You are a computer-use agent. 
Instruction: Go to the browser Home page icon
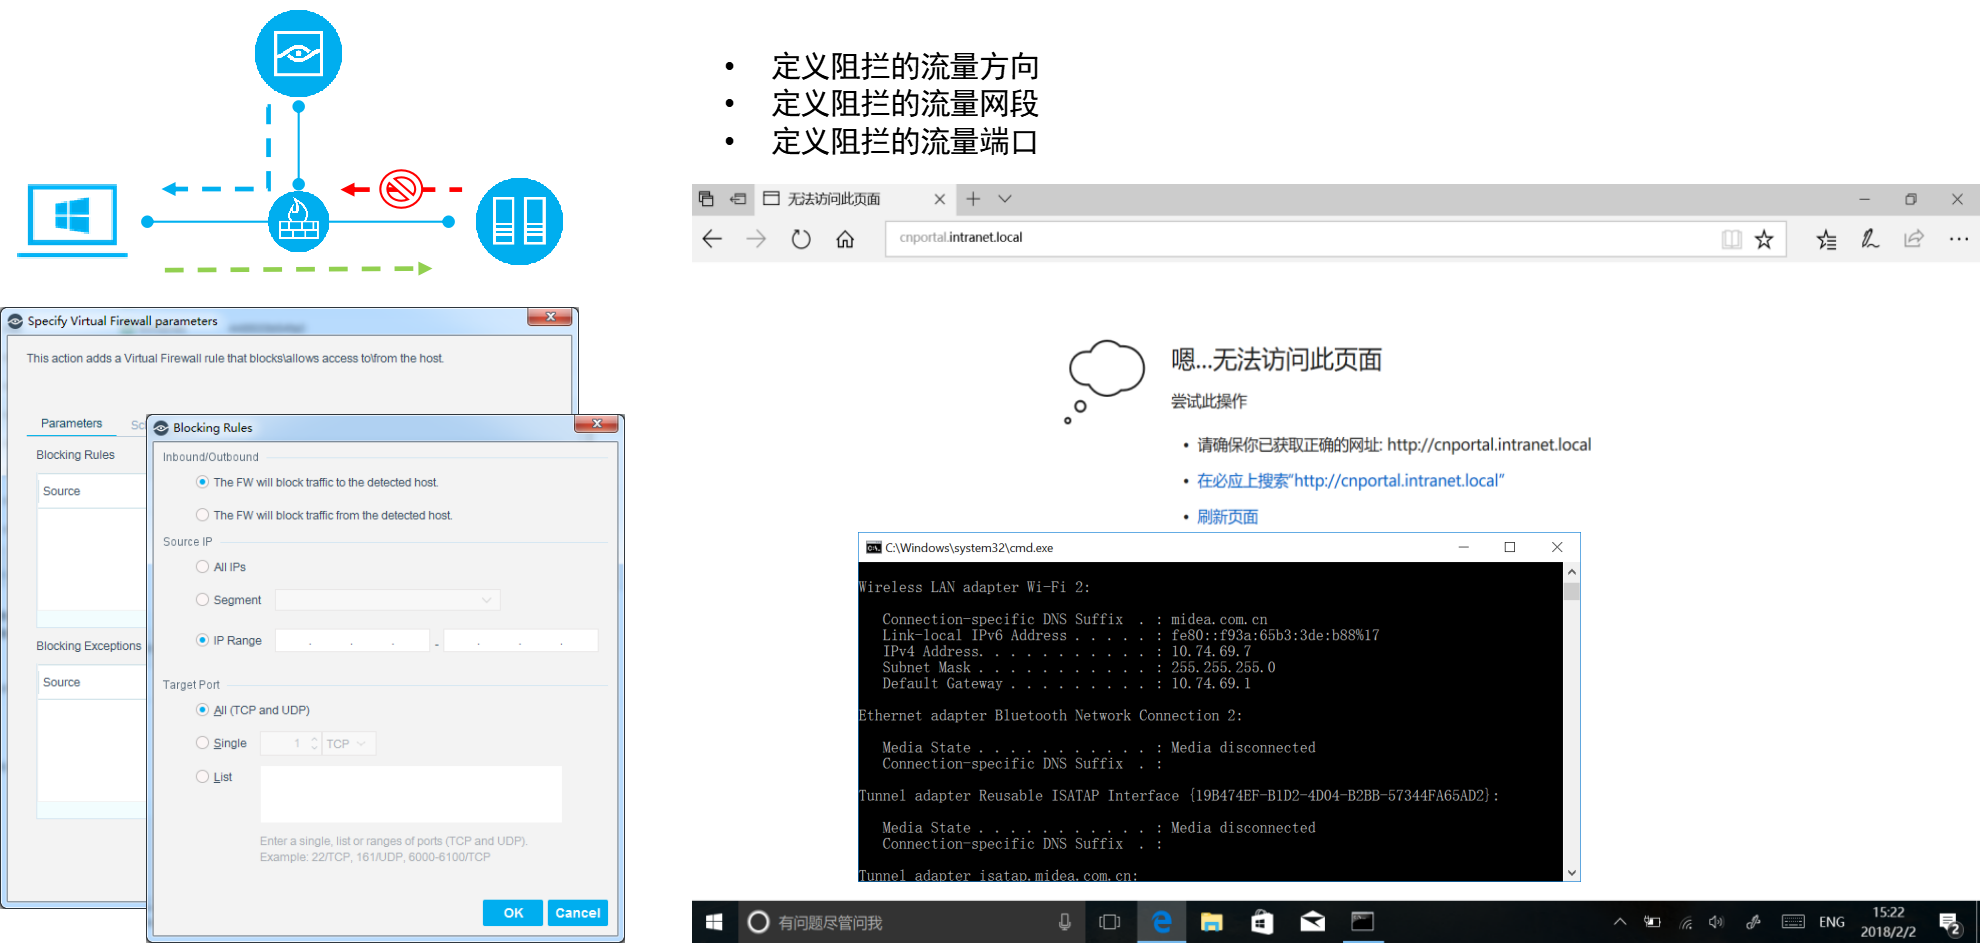click(845, 239)
